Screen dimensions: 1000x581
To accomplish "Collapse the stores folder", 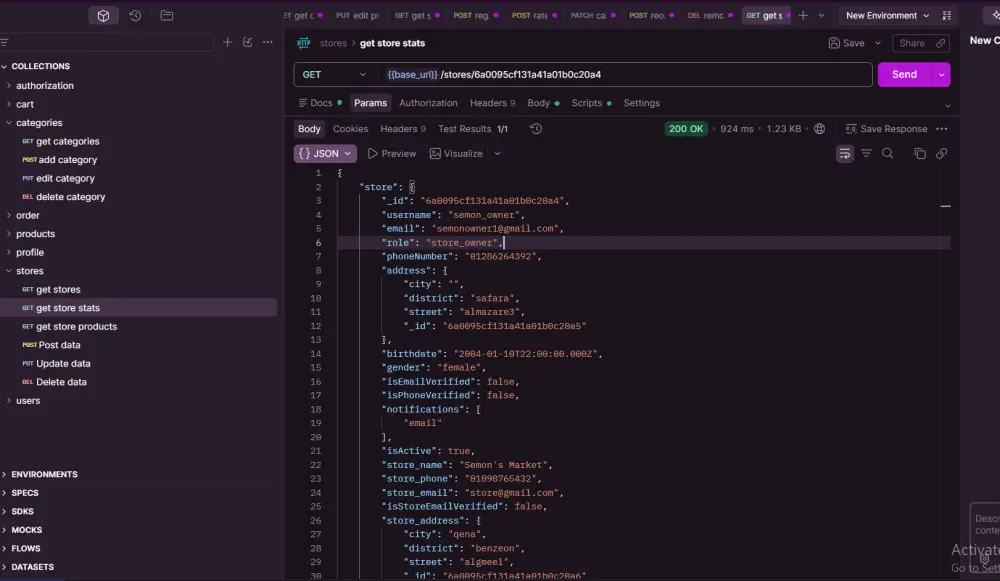I will (x=8, y=271).
